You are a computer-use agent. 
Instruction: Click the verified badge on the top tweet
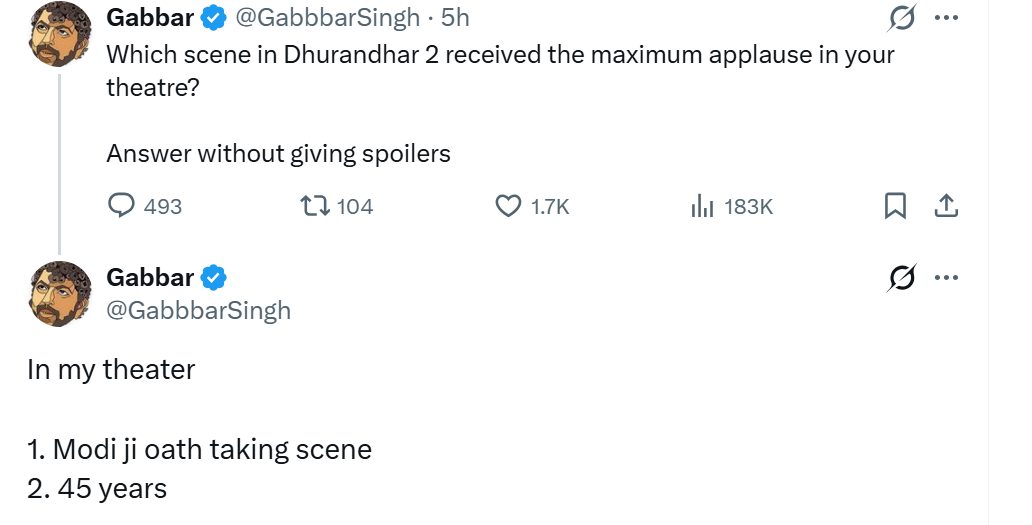(215, 18)
